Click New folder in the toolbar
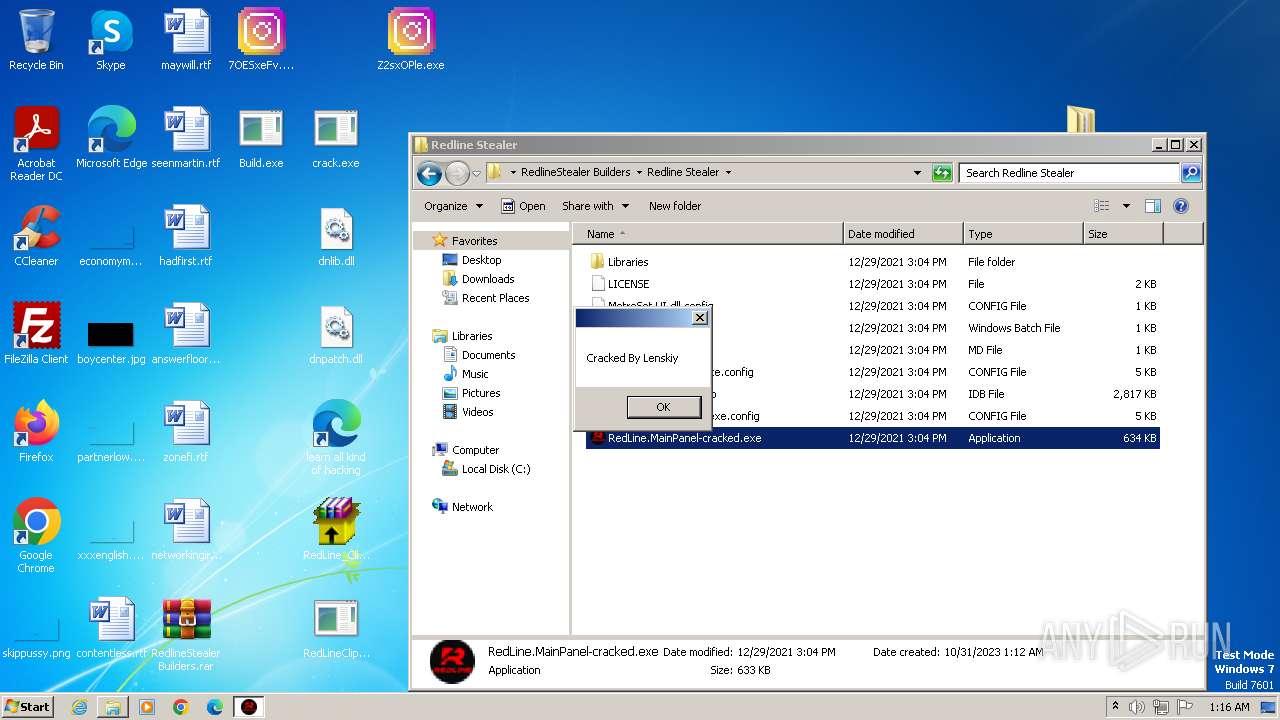Screen dimensions: 1280x720 675,206
